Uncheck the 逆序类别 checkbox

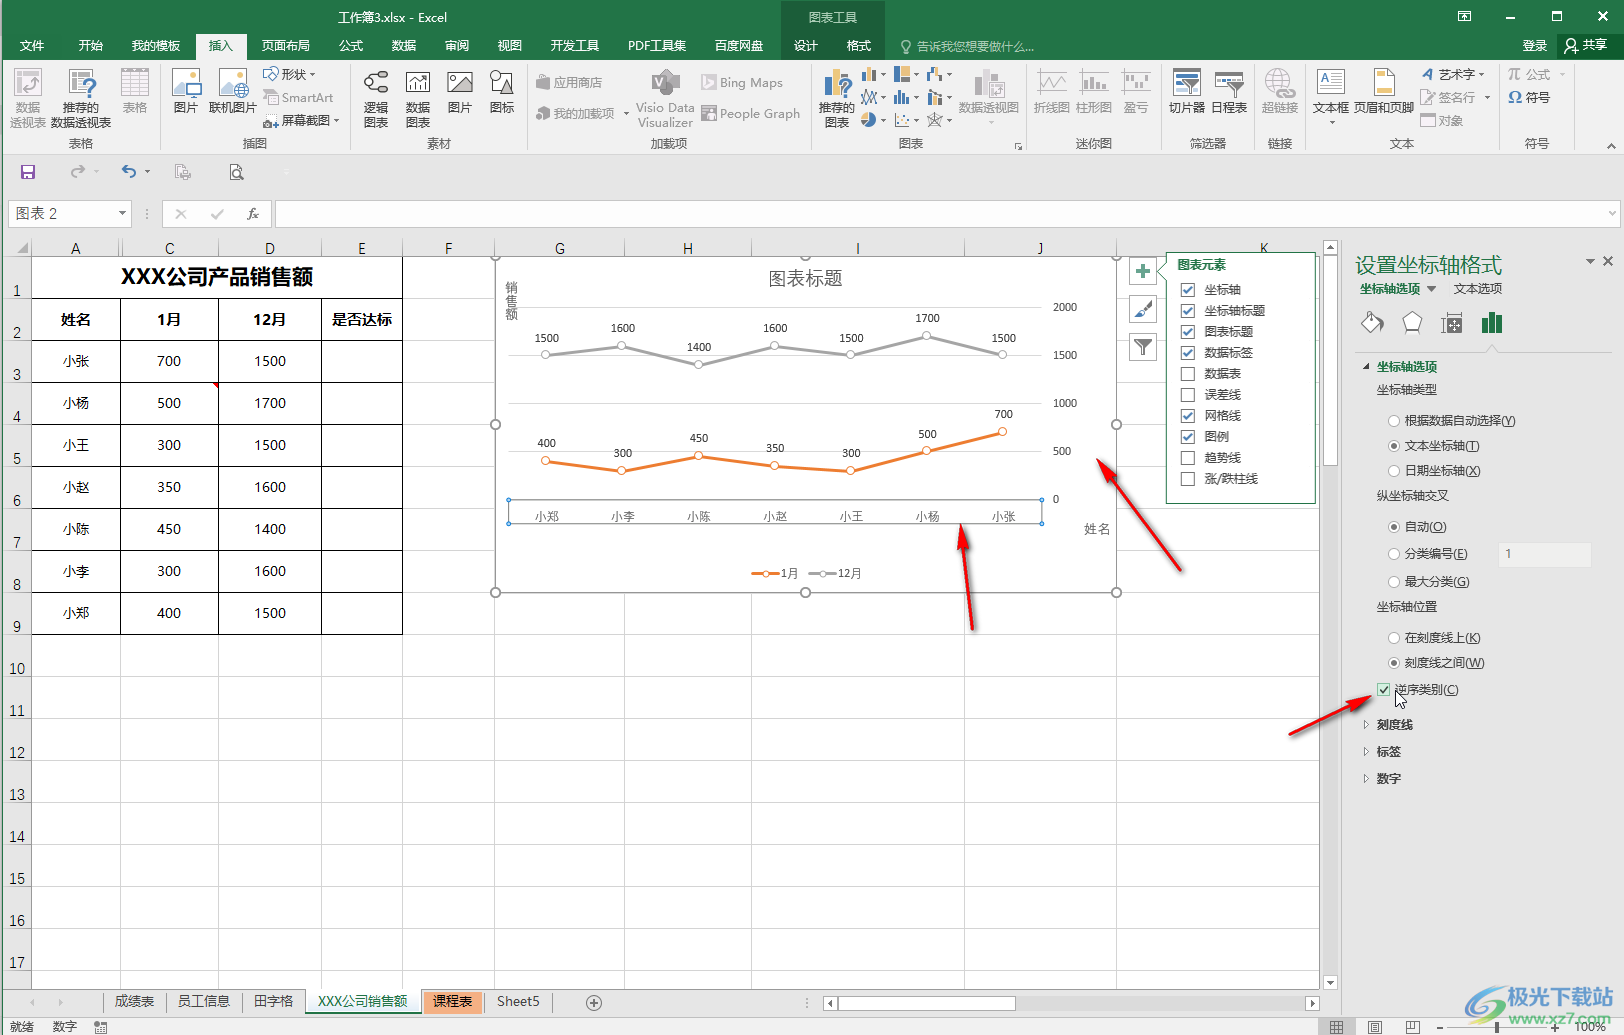[x=1384, y=690]
